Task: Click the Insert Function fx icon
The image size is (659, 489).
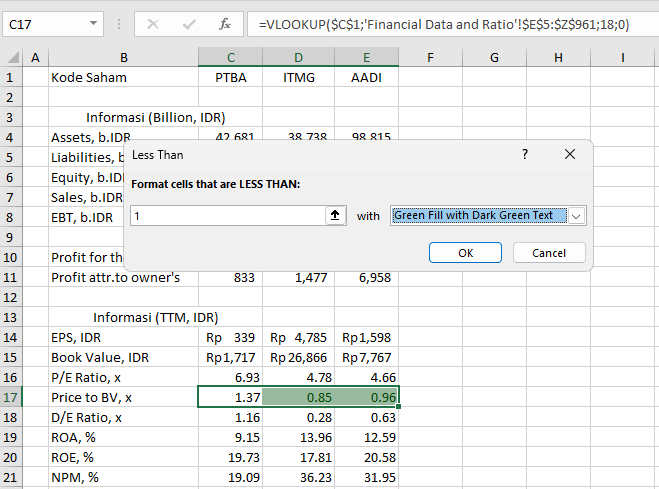Action: pyautogui.click(x=225, y=23)
